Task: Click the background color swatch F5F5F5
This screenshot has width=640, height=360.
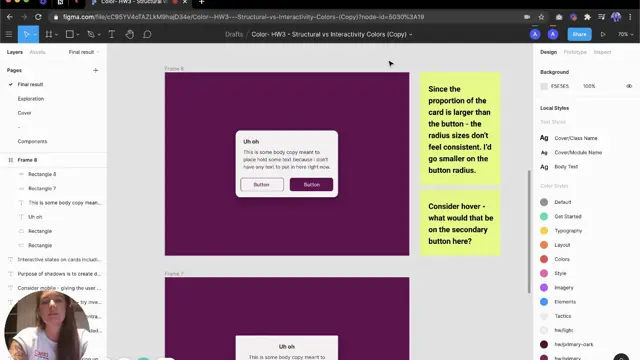Action: pos(544,86)
